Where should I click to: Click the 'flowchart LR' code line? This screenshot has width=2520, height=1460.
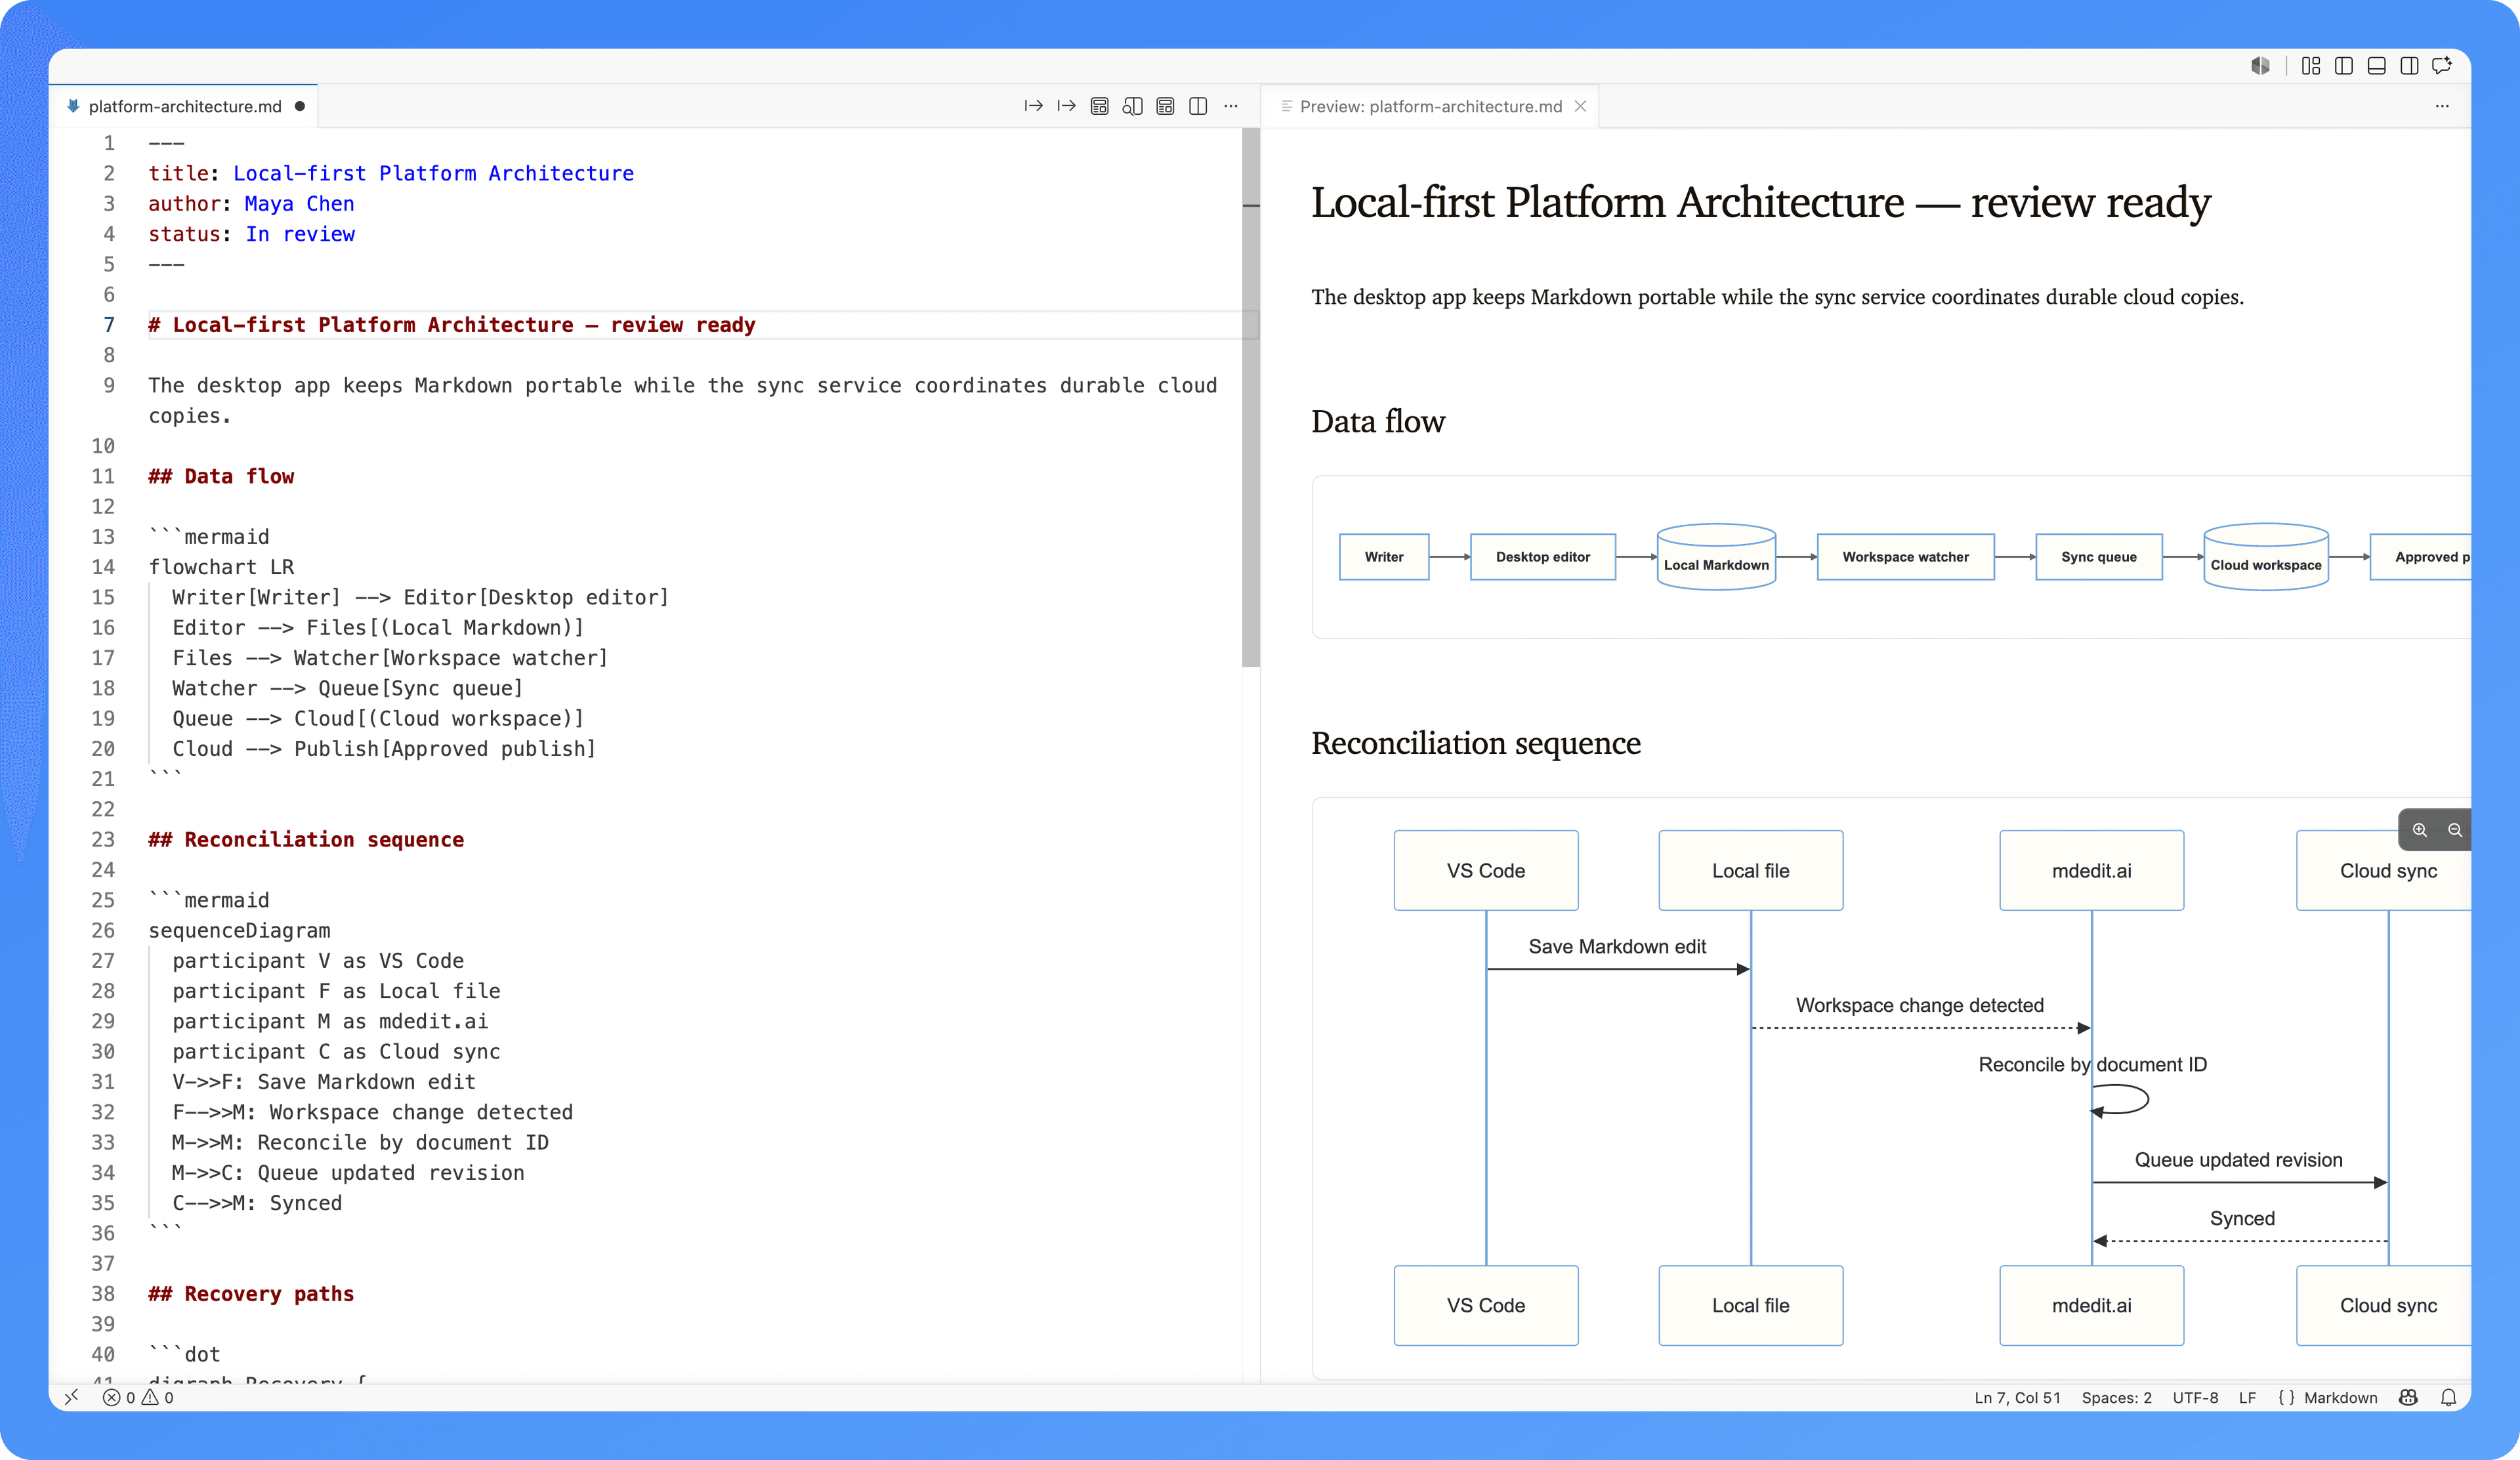click(221, 567)
